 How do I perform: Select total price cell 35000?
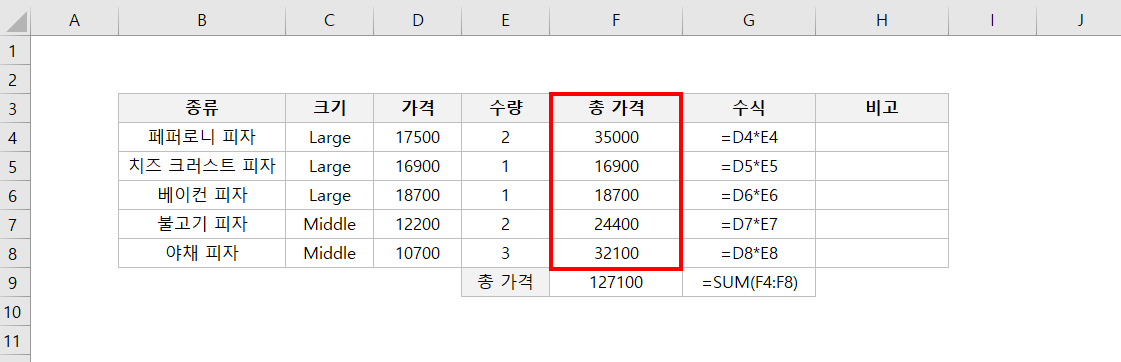616,137
